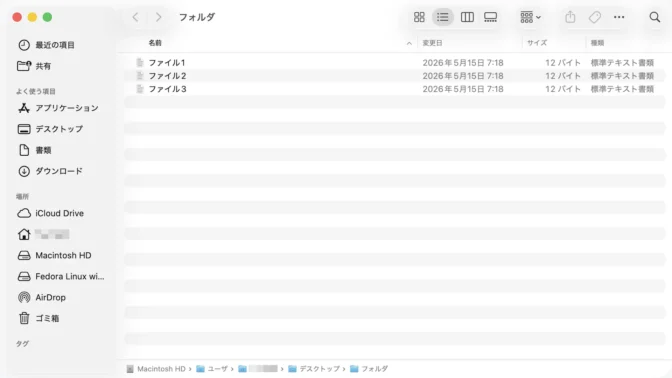Minimize the window with yellow button
The image size is (672, 378).
pyautogui.click(x=32, y=17)
